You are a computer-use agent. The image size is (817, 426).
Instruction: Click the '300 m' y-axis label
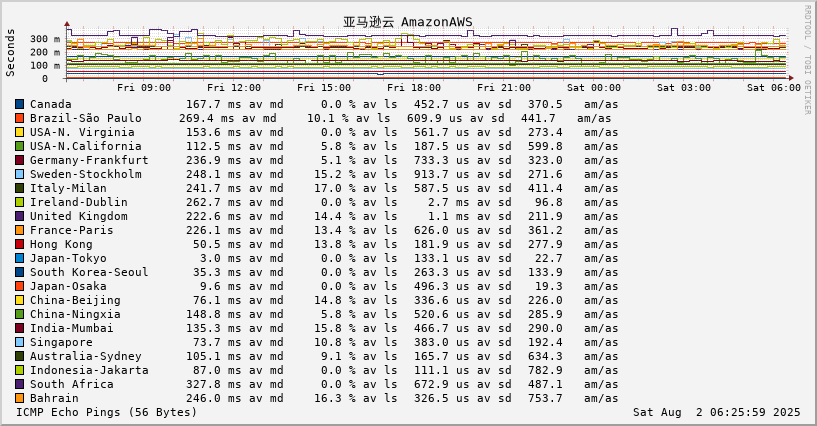coord(45,39)
